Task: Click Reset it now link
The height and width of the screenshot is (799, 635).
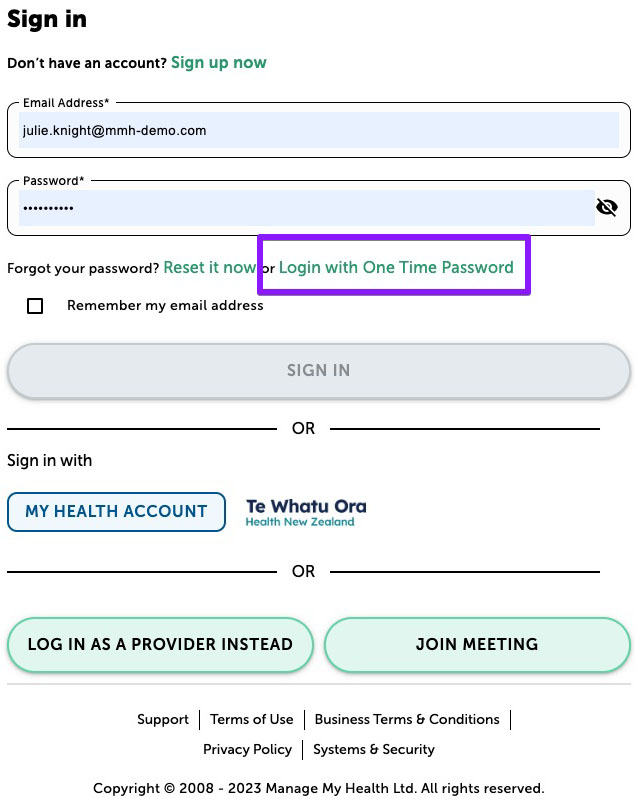Action: tap(209, 268)
